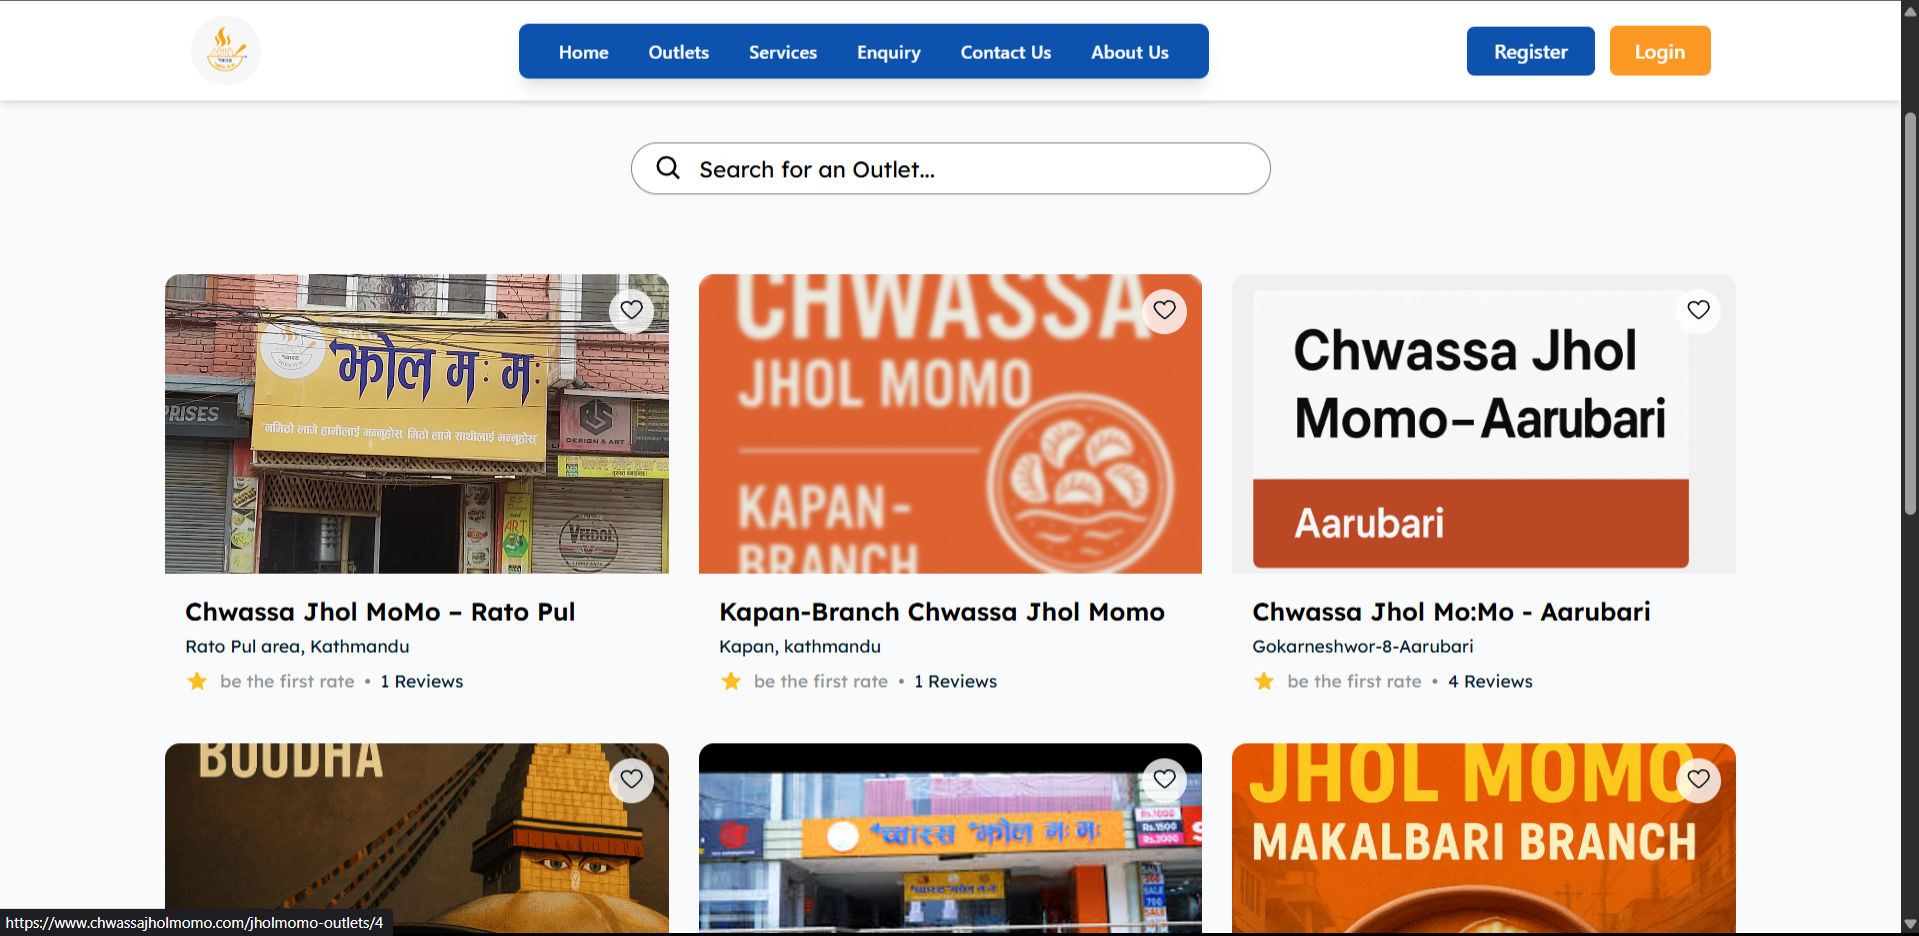This screenshot has width=1919, height=936.
Task: Favorite the Rato Pul outlet heart icon
Action: point(631,310)
